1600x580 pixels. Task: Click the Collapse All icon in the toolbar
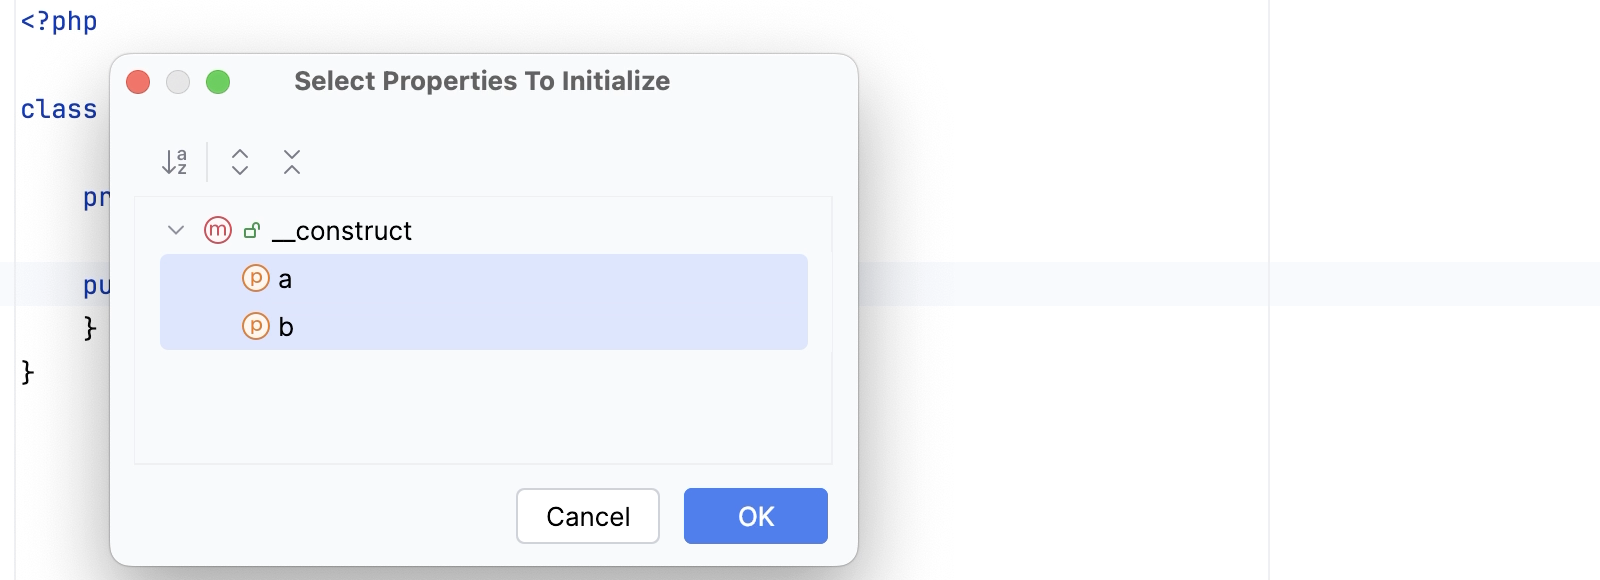pyautogui.click(x=290, y=161)
